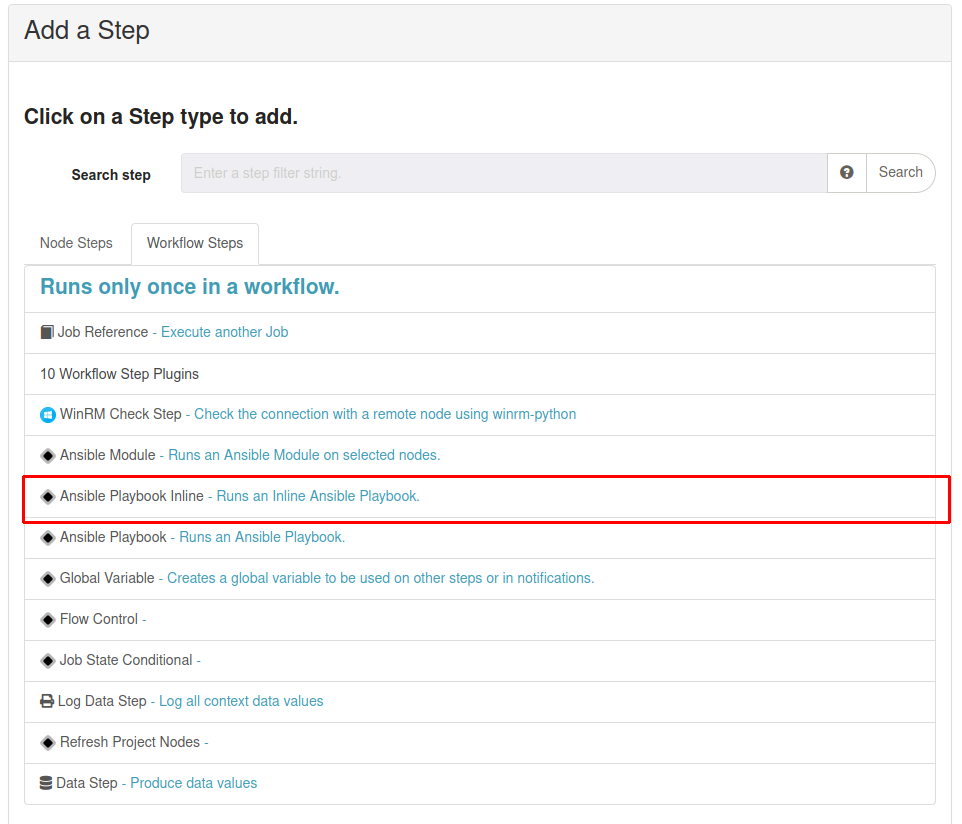Click the Global Variable plugin icon

pos(48,579)
